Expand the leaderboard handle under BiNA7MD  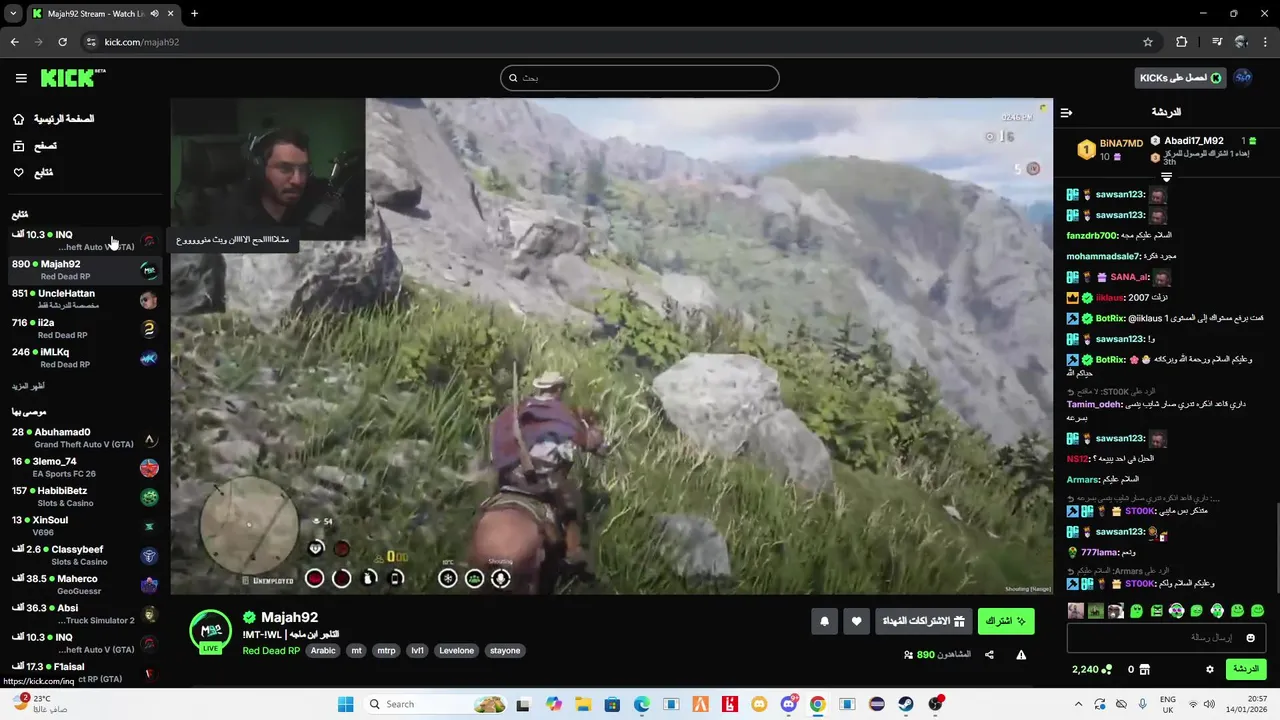(x=1166, y=176)
